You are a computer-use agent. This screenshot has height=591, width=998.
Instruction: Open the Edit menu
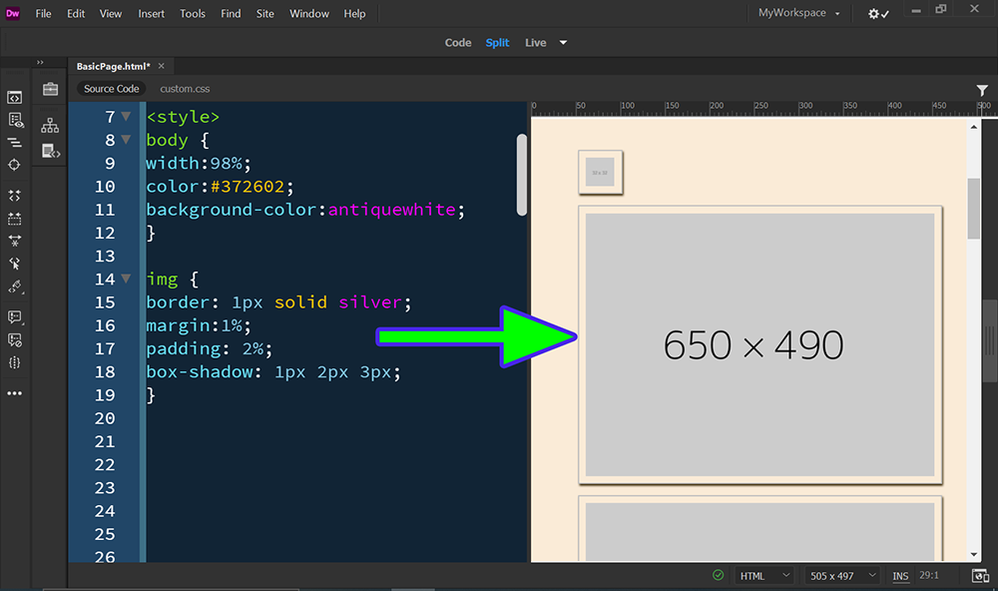76,13
